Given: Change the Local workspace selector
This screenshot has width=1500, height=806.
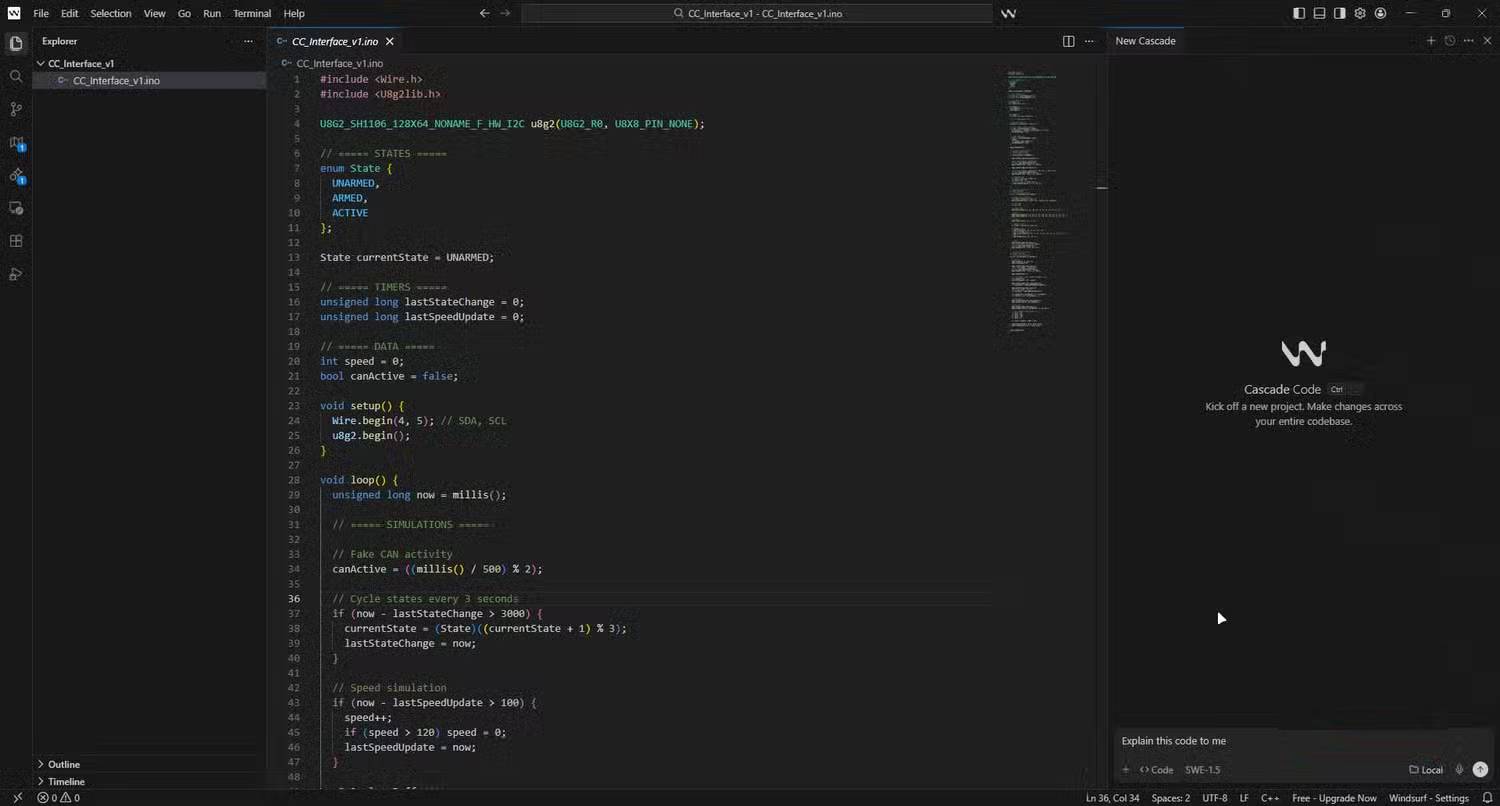Looking at the screenshot, I should click(x=1426, y=770).
